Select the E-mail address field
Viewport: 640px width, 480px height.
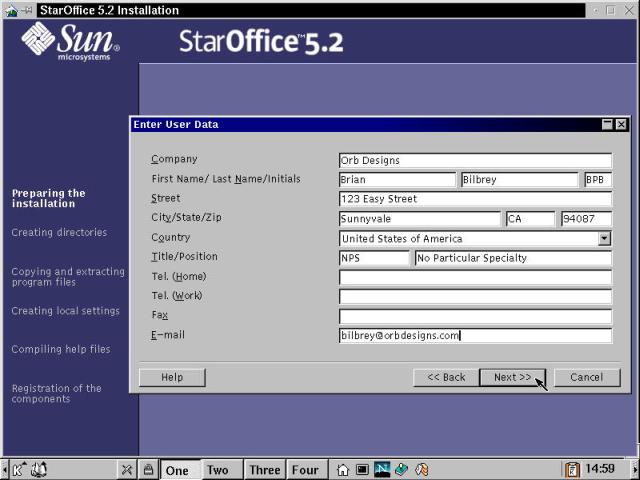click(475, 336)
